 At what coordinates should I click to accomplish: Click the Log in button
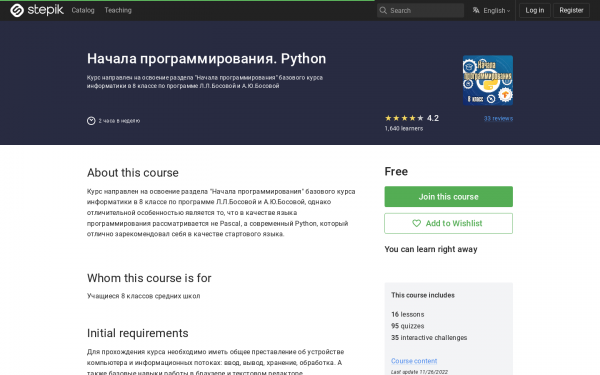[535, 10]
